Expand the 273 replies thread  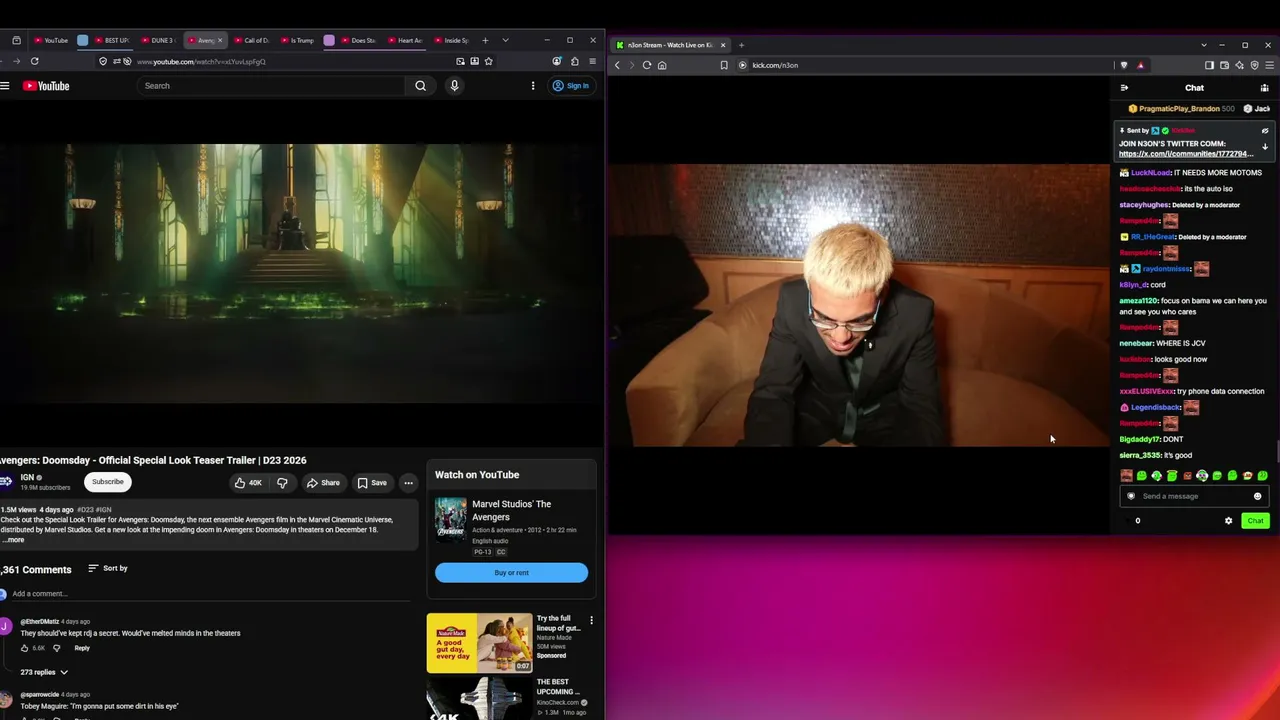tap(44, 672)
